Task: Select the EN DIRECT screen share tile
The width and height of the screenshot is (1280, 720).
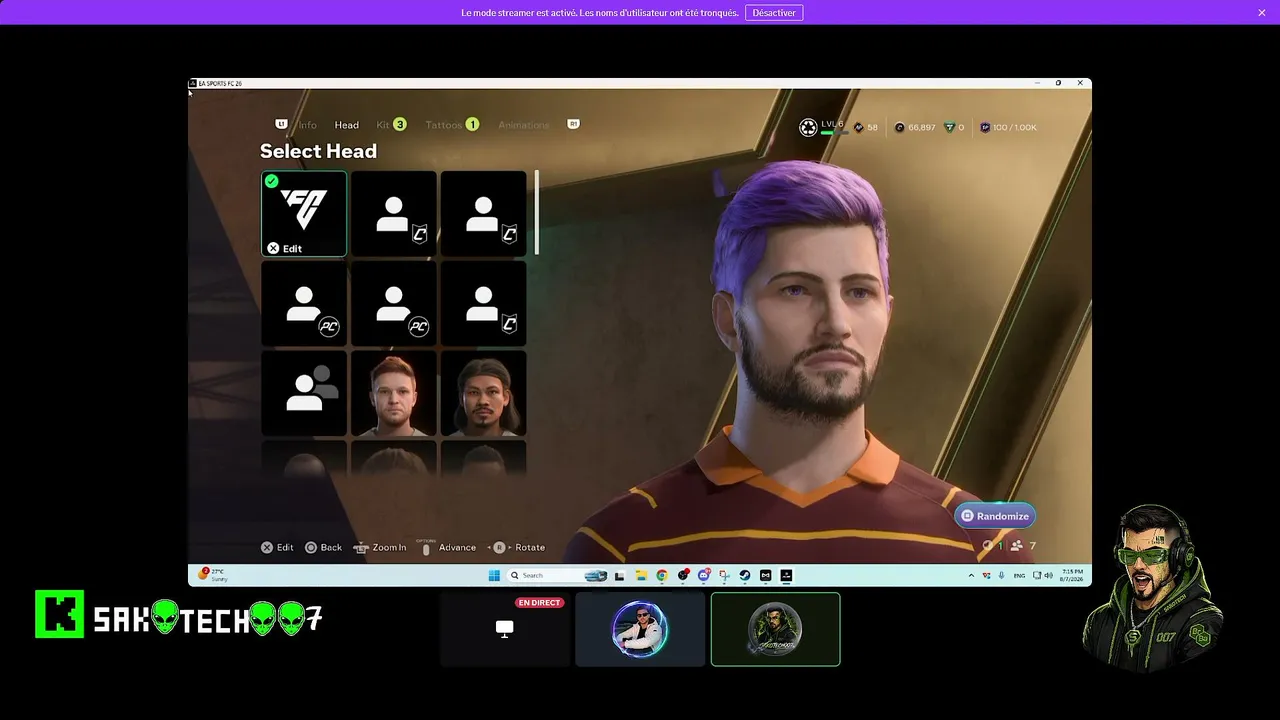Action: pyautogui.click(x=505, y=629)
